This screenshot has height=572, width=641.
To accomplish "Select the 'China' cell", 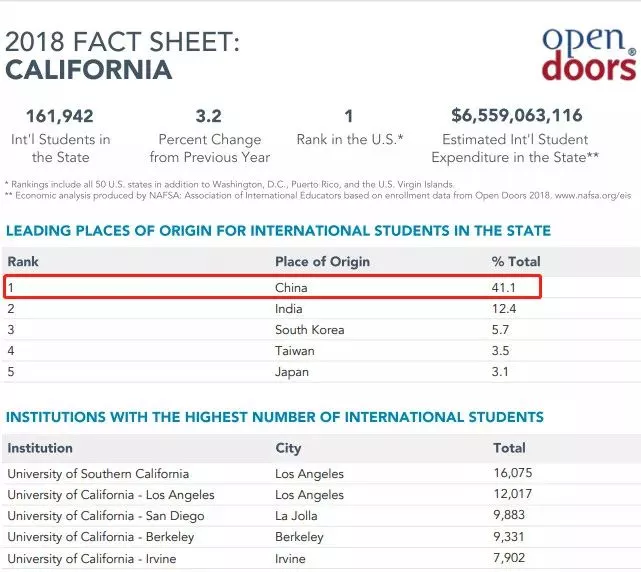I will click(291, 288).
